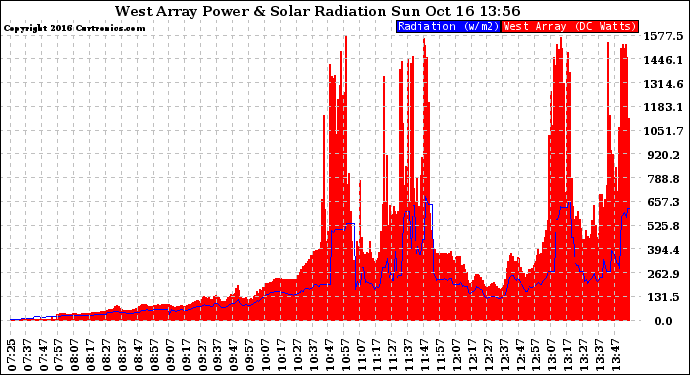This screenshot has width=690, height=375.
Task: Click the x-axis time label 13:27
Action: point(583,355)
